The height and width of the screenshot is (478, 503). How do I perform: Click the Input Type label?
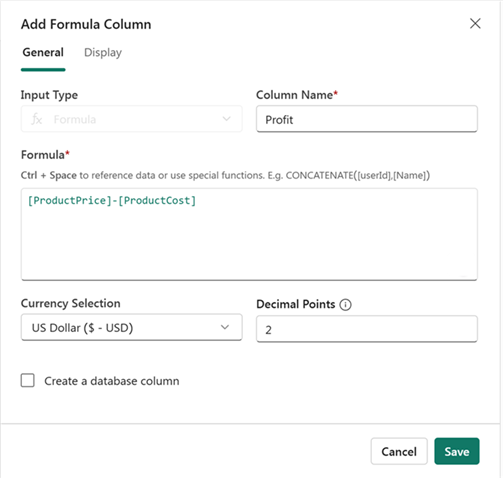coord(49,95)
